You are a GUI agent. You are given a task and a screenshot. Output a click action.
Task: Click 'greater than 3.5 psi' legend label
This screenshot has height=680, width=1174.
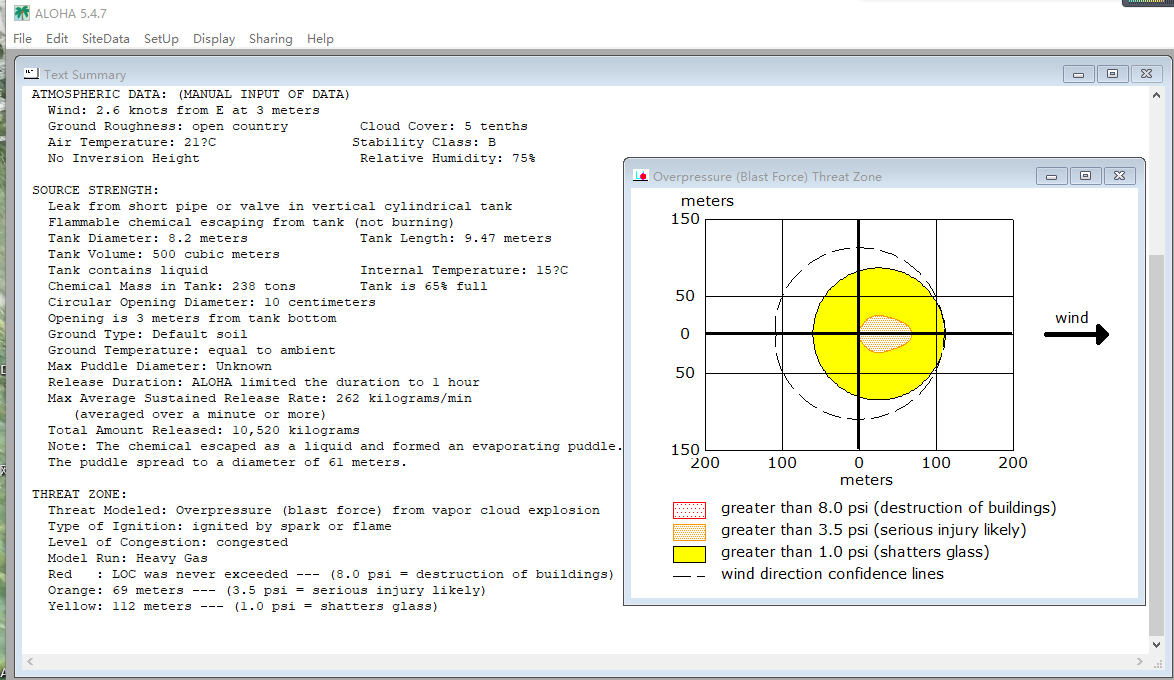pos(873,530)
